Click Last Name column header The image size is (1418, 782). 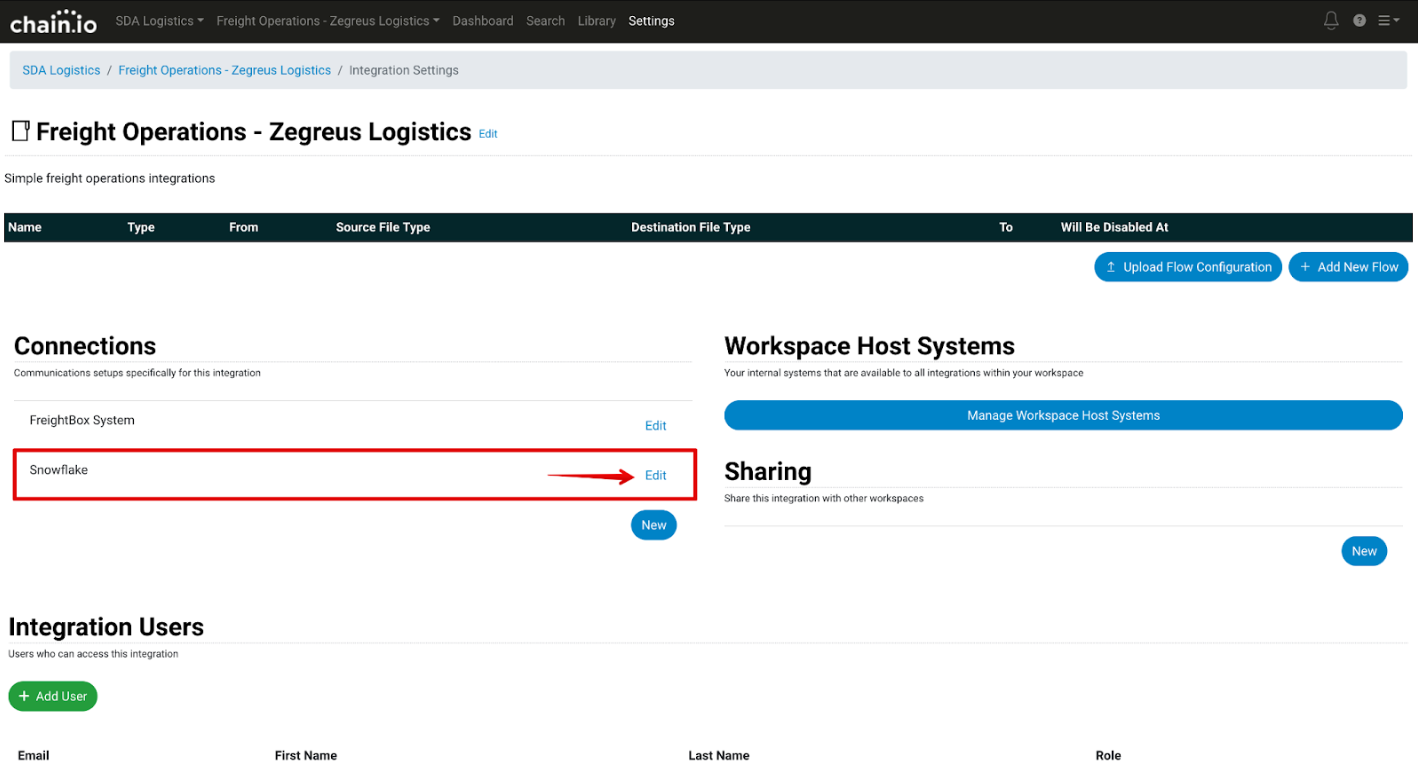719,756
